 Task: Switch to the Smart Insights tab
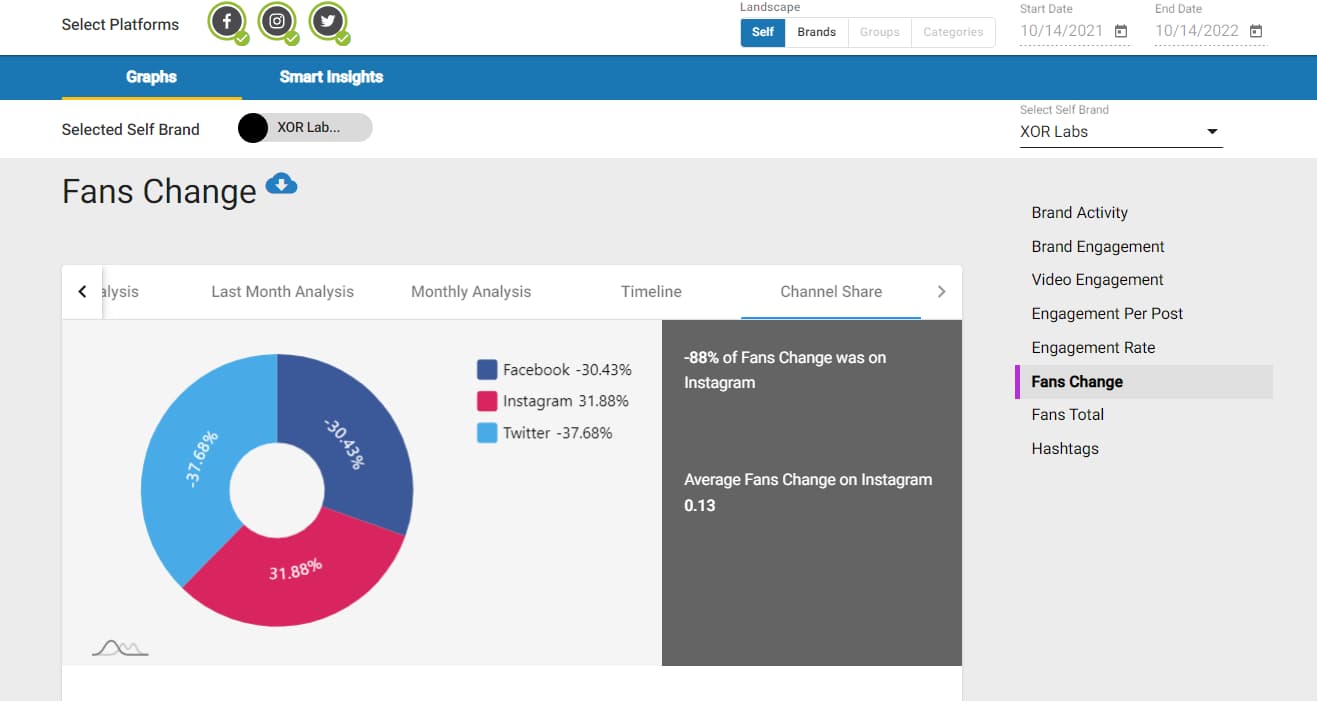coord(330,77)
